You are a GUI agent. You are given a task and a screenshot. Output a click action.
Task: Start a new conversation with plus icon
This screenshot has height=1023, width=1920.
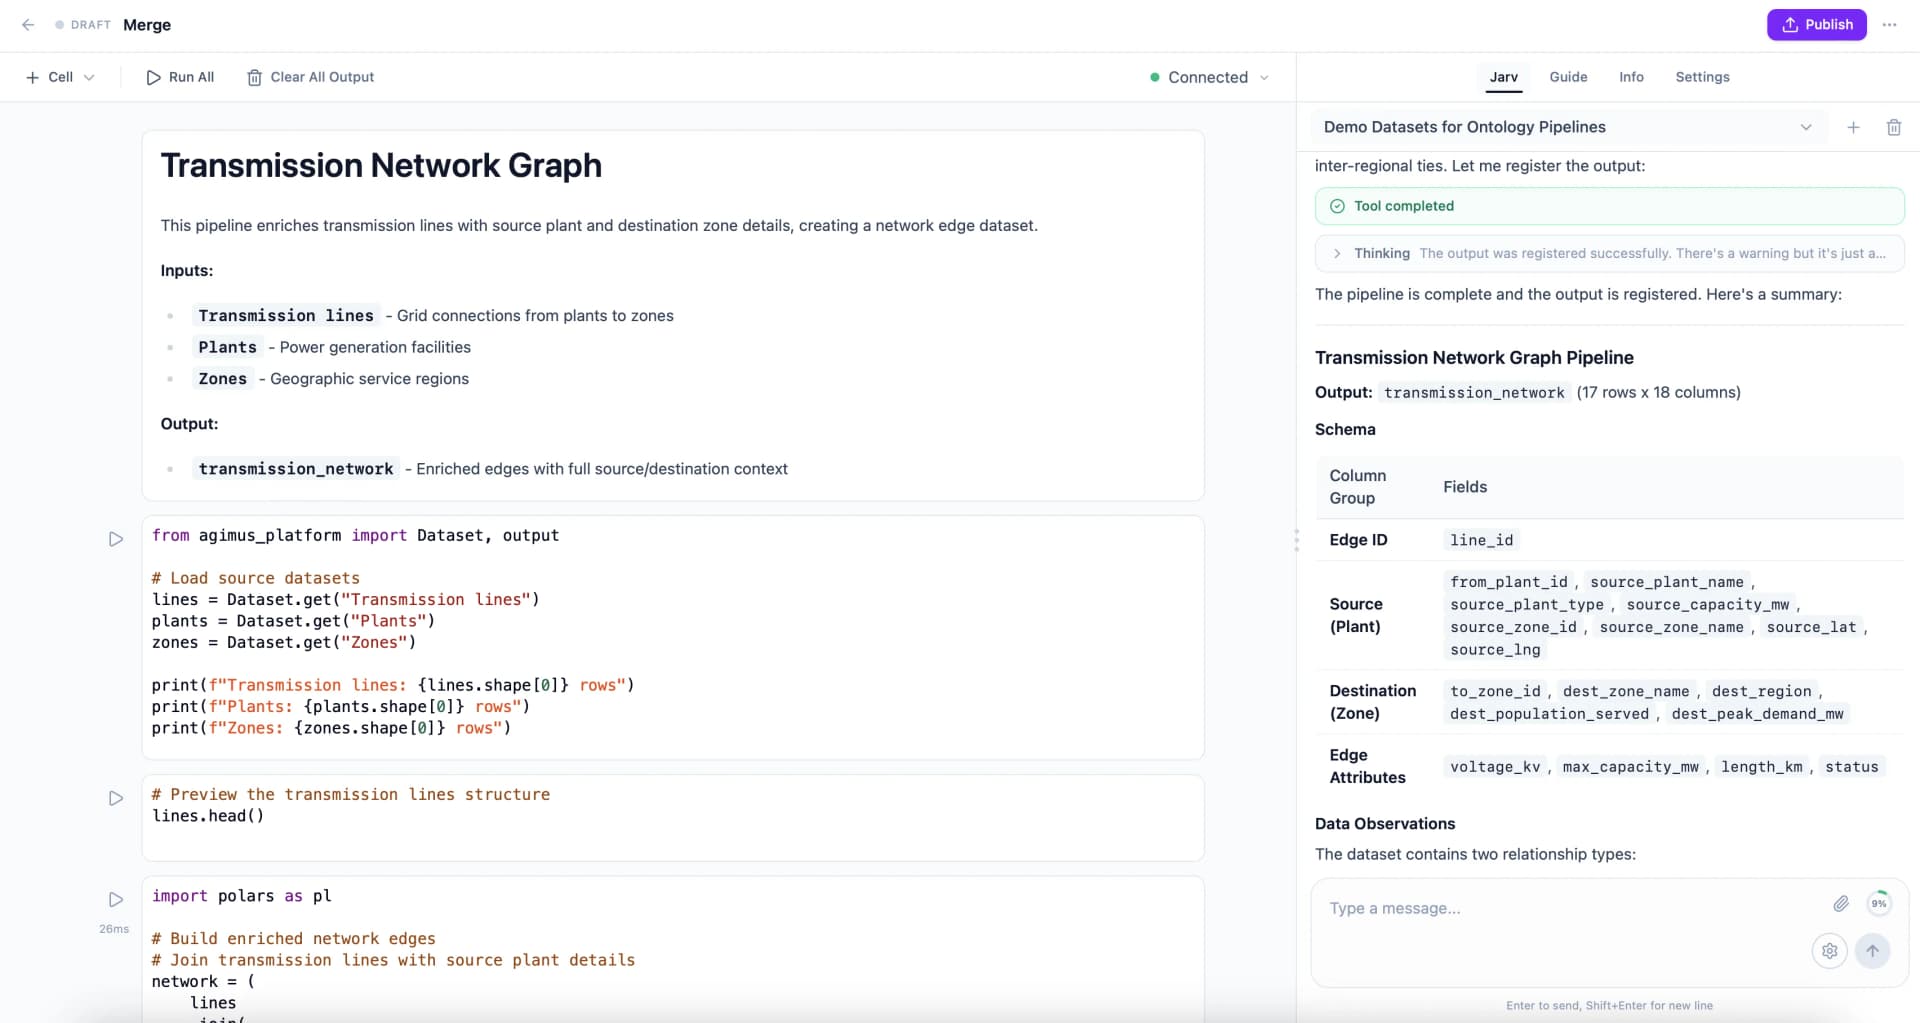click(1854, 127)
